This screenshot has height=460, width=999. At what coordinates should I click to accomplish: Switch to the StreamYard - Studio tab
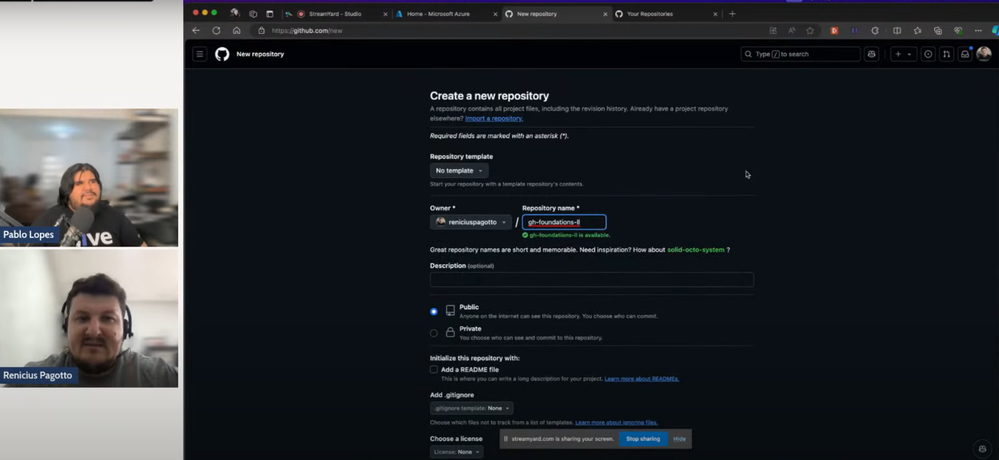pos(334,13)
